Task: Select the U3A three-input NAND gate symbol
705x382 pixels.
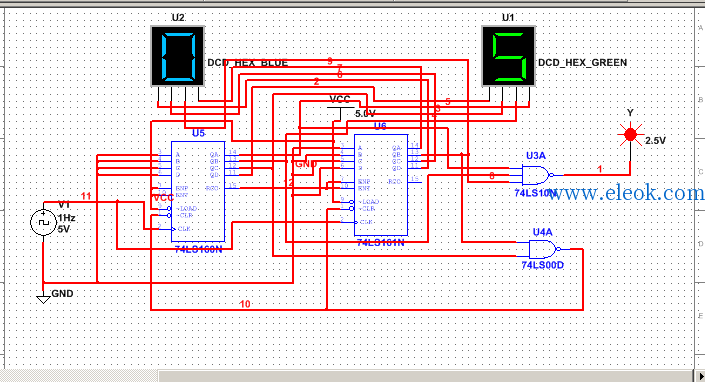Action: coord(536,175)
